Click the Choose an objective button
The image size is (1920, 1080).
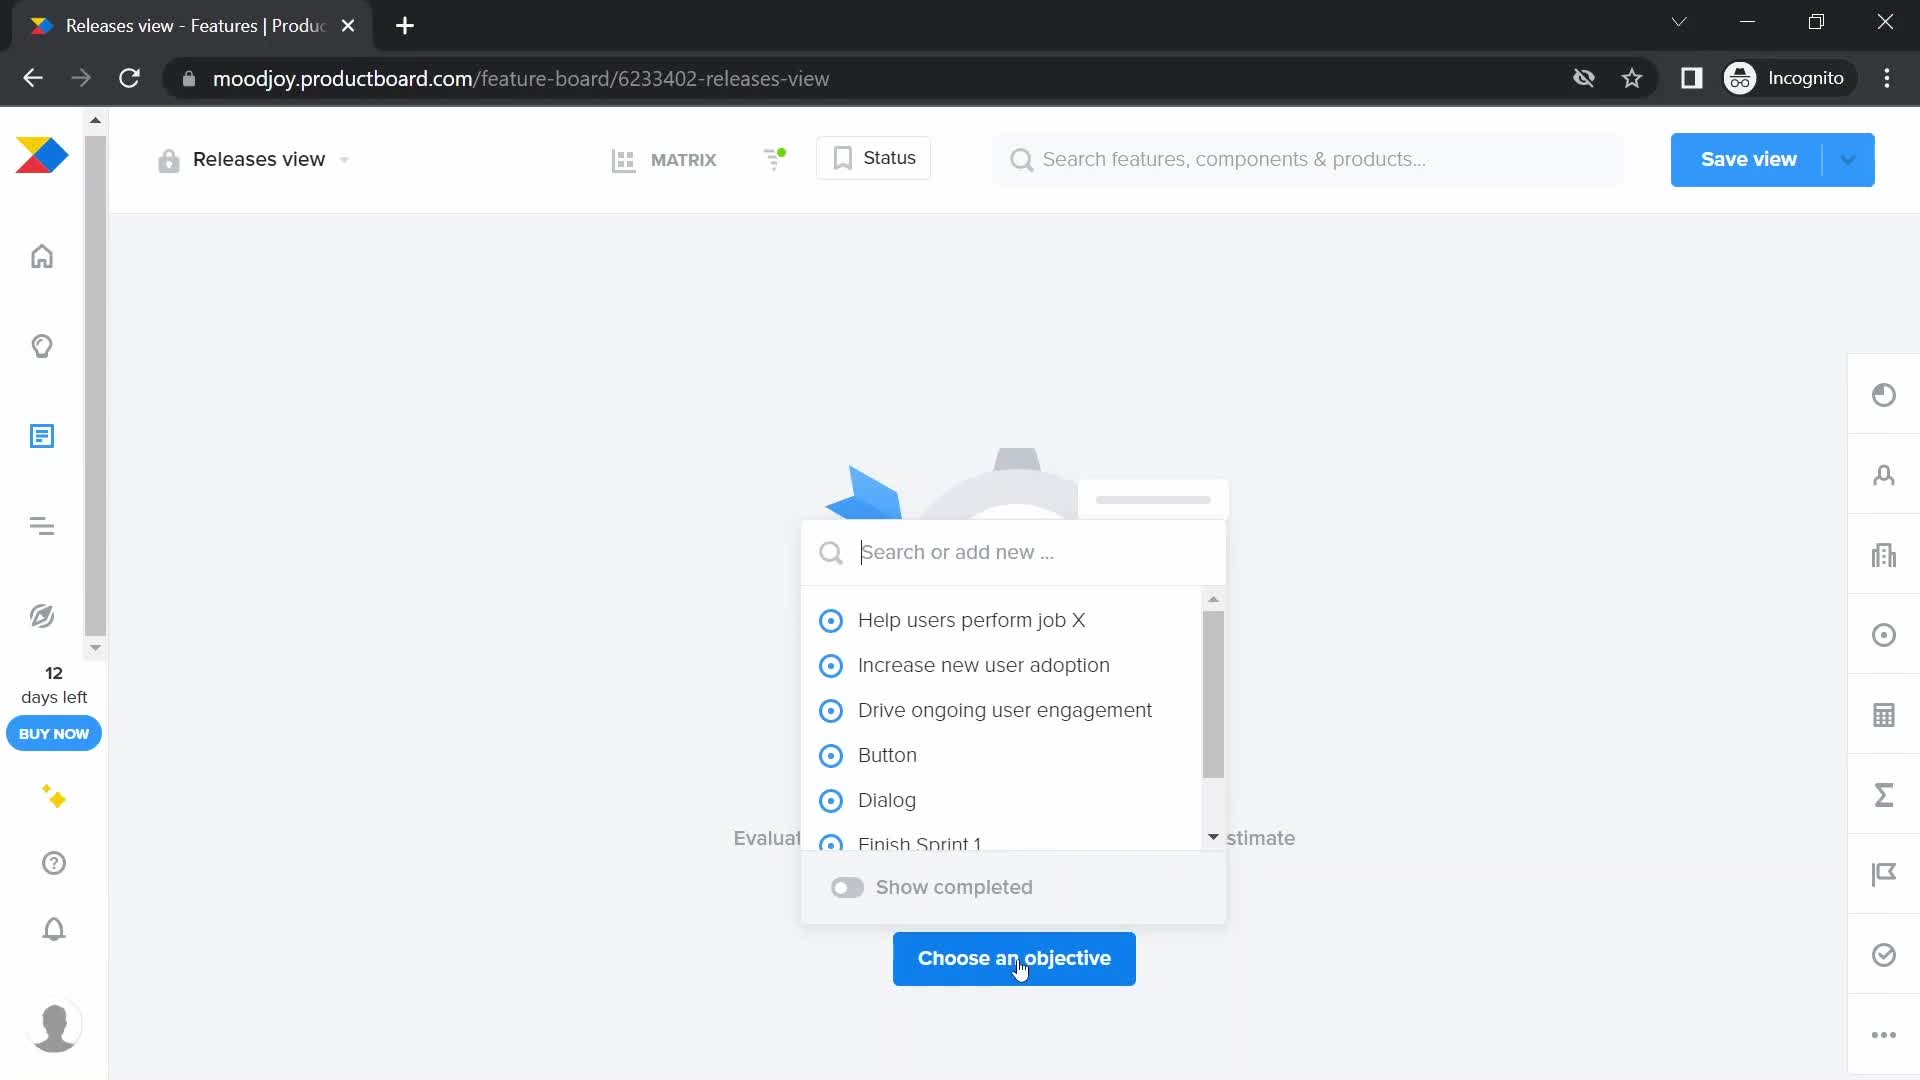pos(1014,959)
